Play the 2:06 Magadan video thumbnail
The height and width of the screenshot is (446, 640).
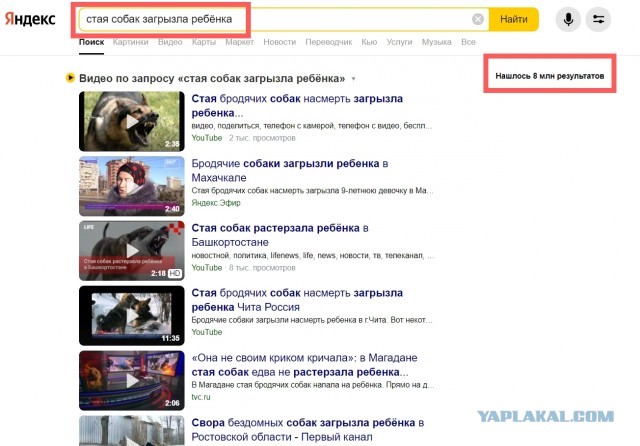tap(132, 380)
